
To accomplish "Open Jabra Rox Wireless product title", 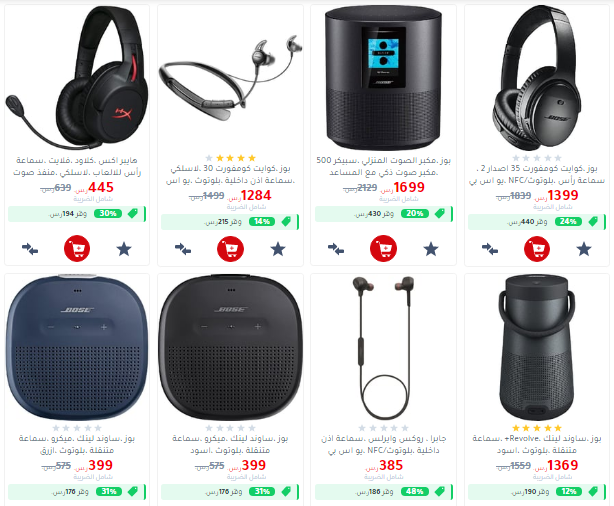I will (x=383, y=444).
